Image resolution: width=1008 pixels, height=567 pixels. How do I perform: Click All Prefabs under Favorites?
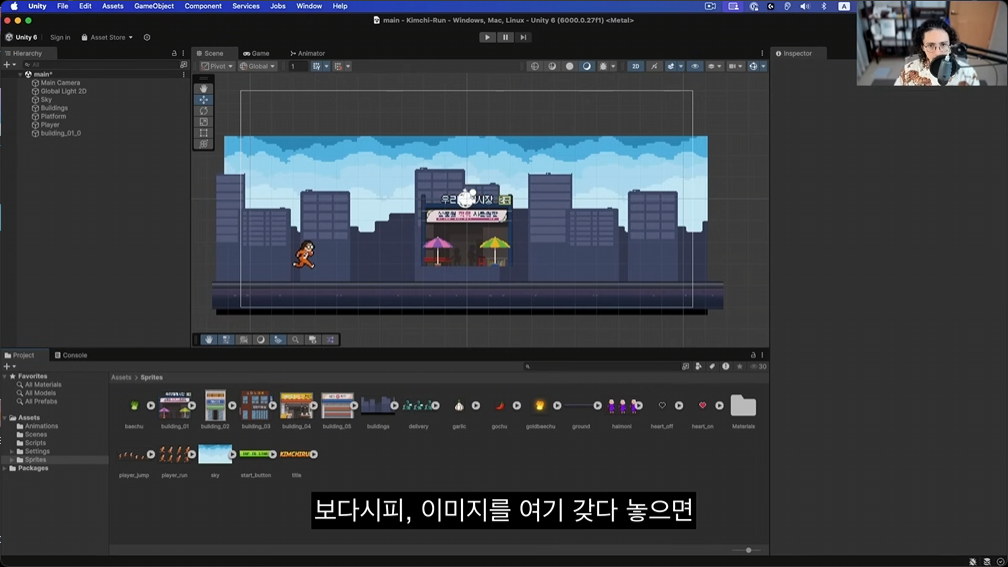40,401
